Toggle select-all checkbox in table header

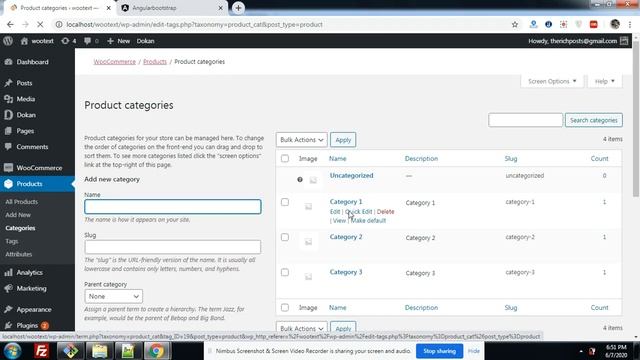click(x=285, y=158)
